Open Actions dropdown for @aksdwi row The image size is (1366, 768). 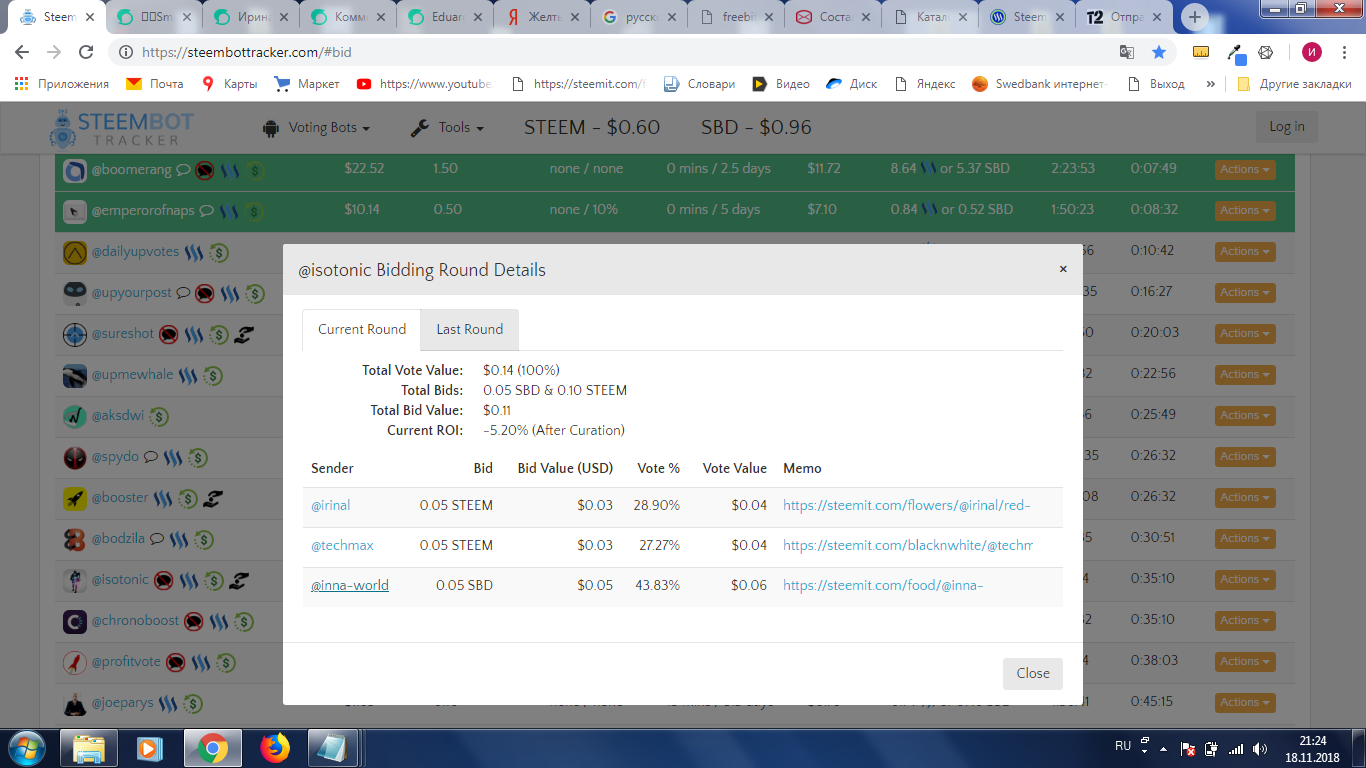pyautogui.click(x=1245, y=415)
